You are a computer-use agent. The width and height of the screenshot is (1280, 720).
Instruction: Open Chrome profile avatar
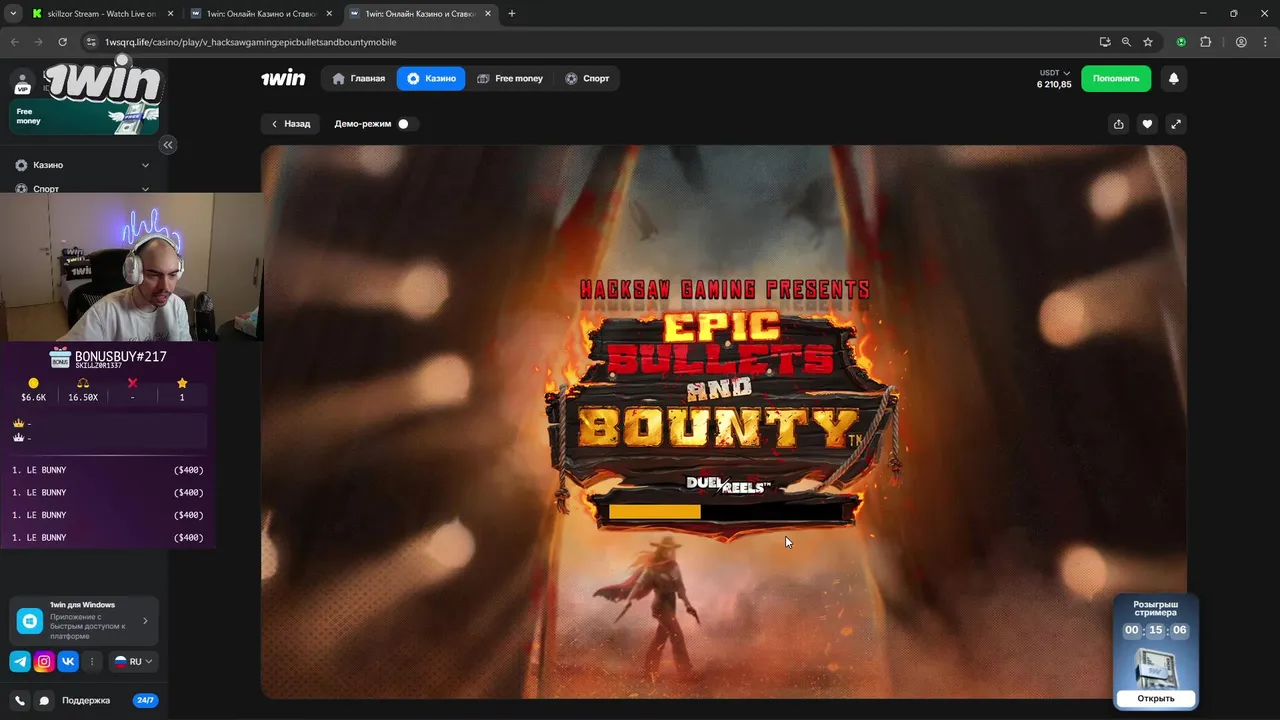(1241, 42)
